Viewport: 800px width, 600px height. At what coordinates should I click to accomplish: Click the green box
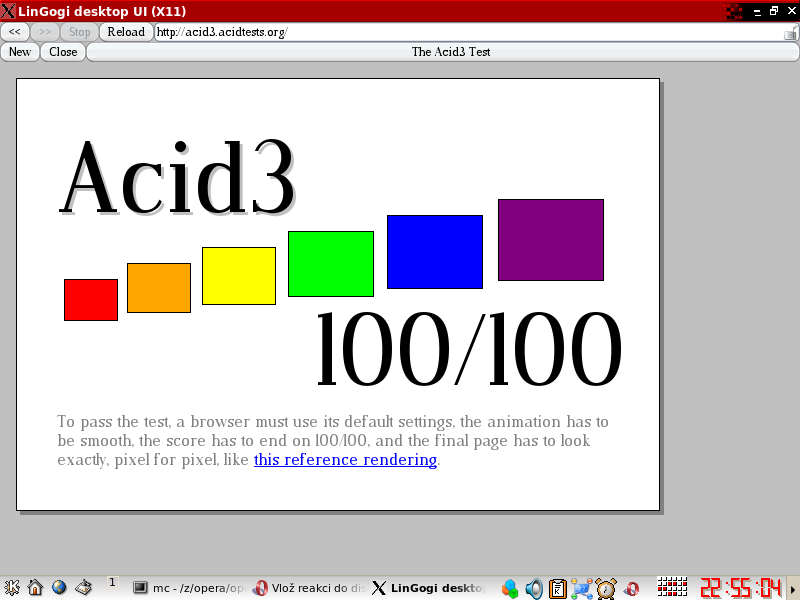coord(331,264)
